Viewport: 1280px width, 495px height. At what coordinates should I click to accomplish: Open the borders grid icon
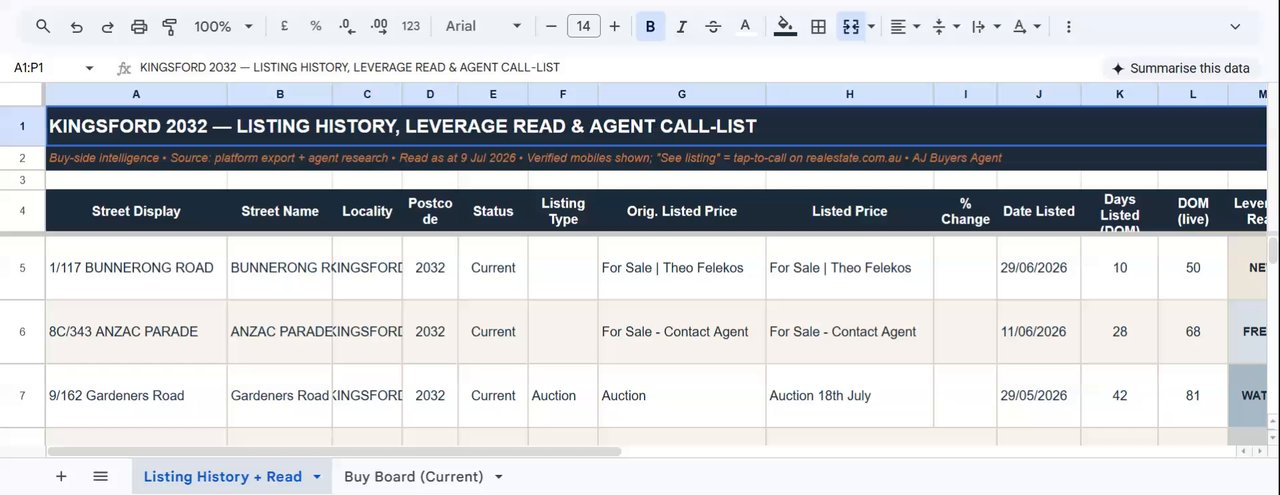818,27
